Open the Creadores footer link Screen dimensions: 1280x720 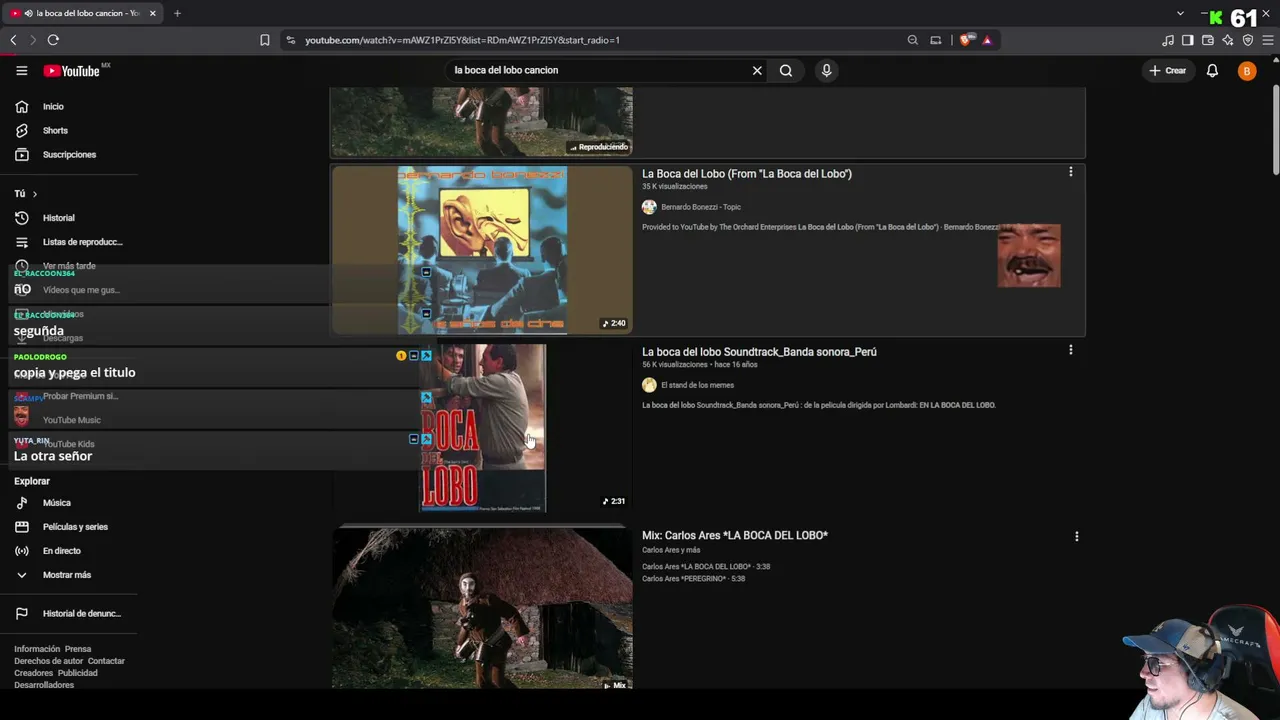point(33,673)
